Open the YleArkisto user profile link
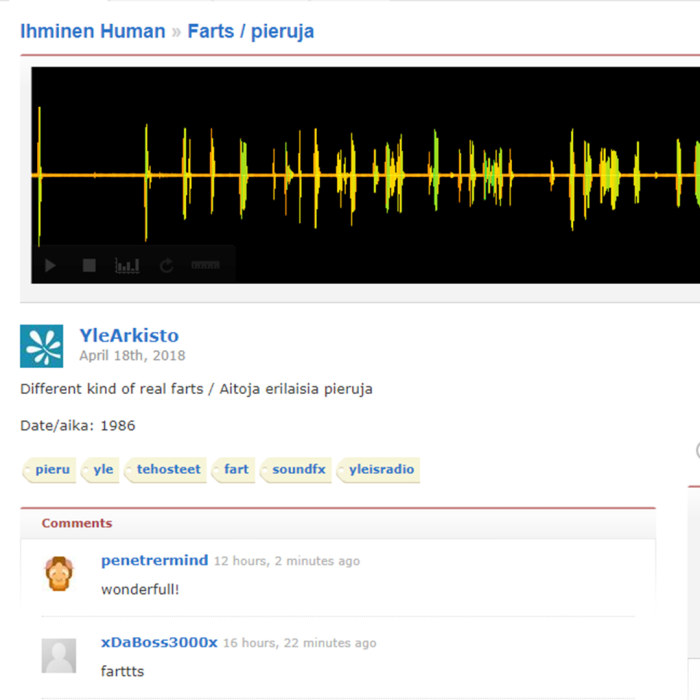Image resolution: width=700 pixels, height=700 pixels. (129, 335)
